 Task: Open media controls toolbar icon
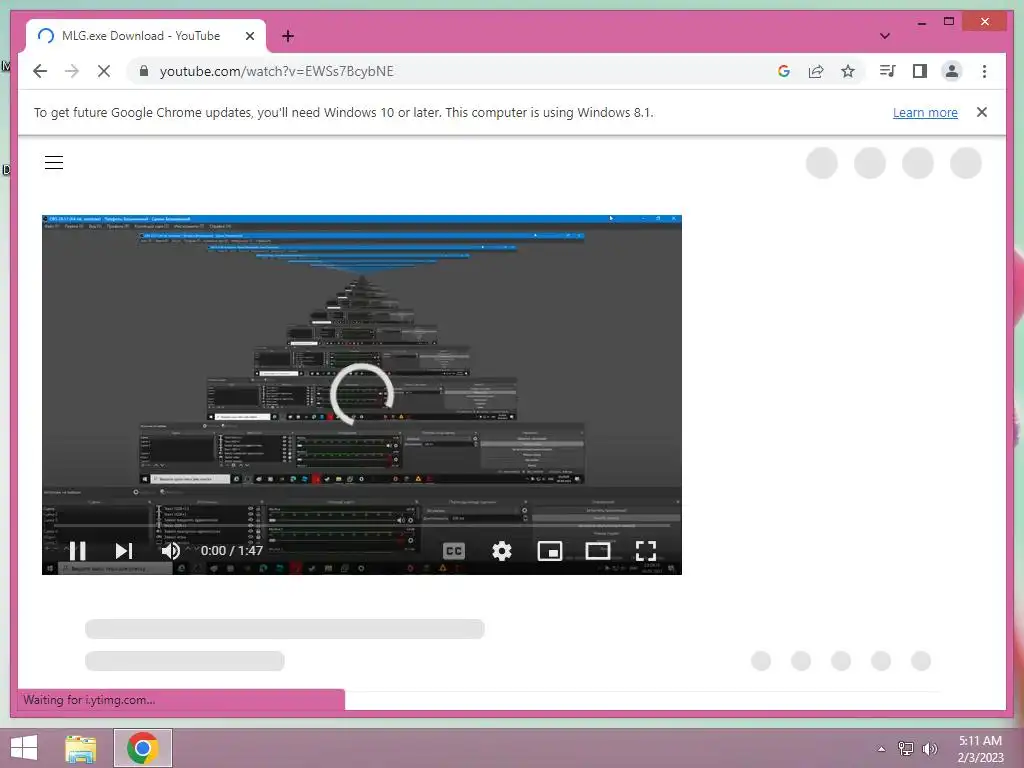tap(888, 71)
